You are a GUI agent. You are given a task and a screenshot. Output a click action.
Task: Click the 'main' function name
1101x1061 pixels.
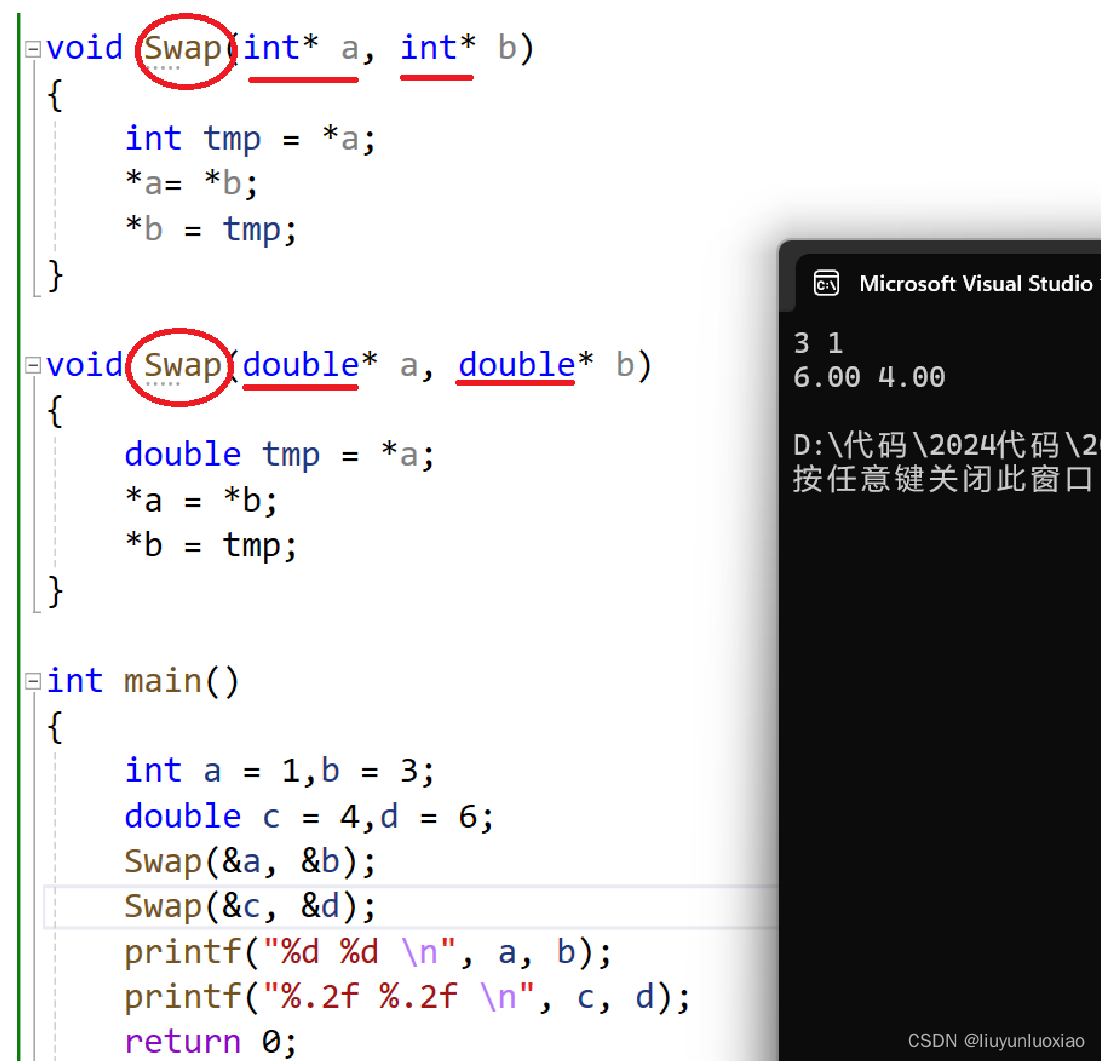163,682
